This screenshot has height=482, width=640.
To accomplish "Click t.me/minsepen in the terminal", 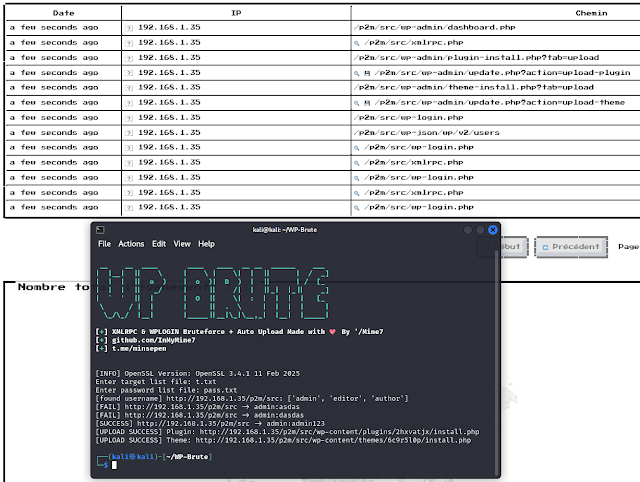I will click(139, 349).
